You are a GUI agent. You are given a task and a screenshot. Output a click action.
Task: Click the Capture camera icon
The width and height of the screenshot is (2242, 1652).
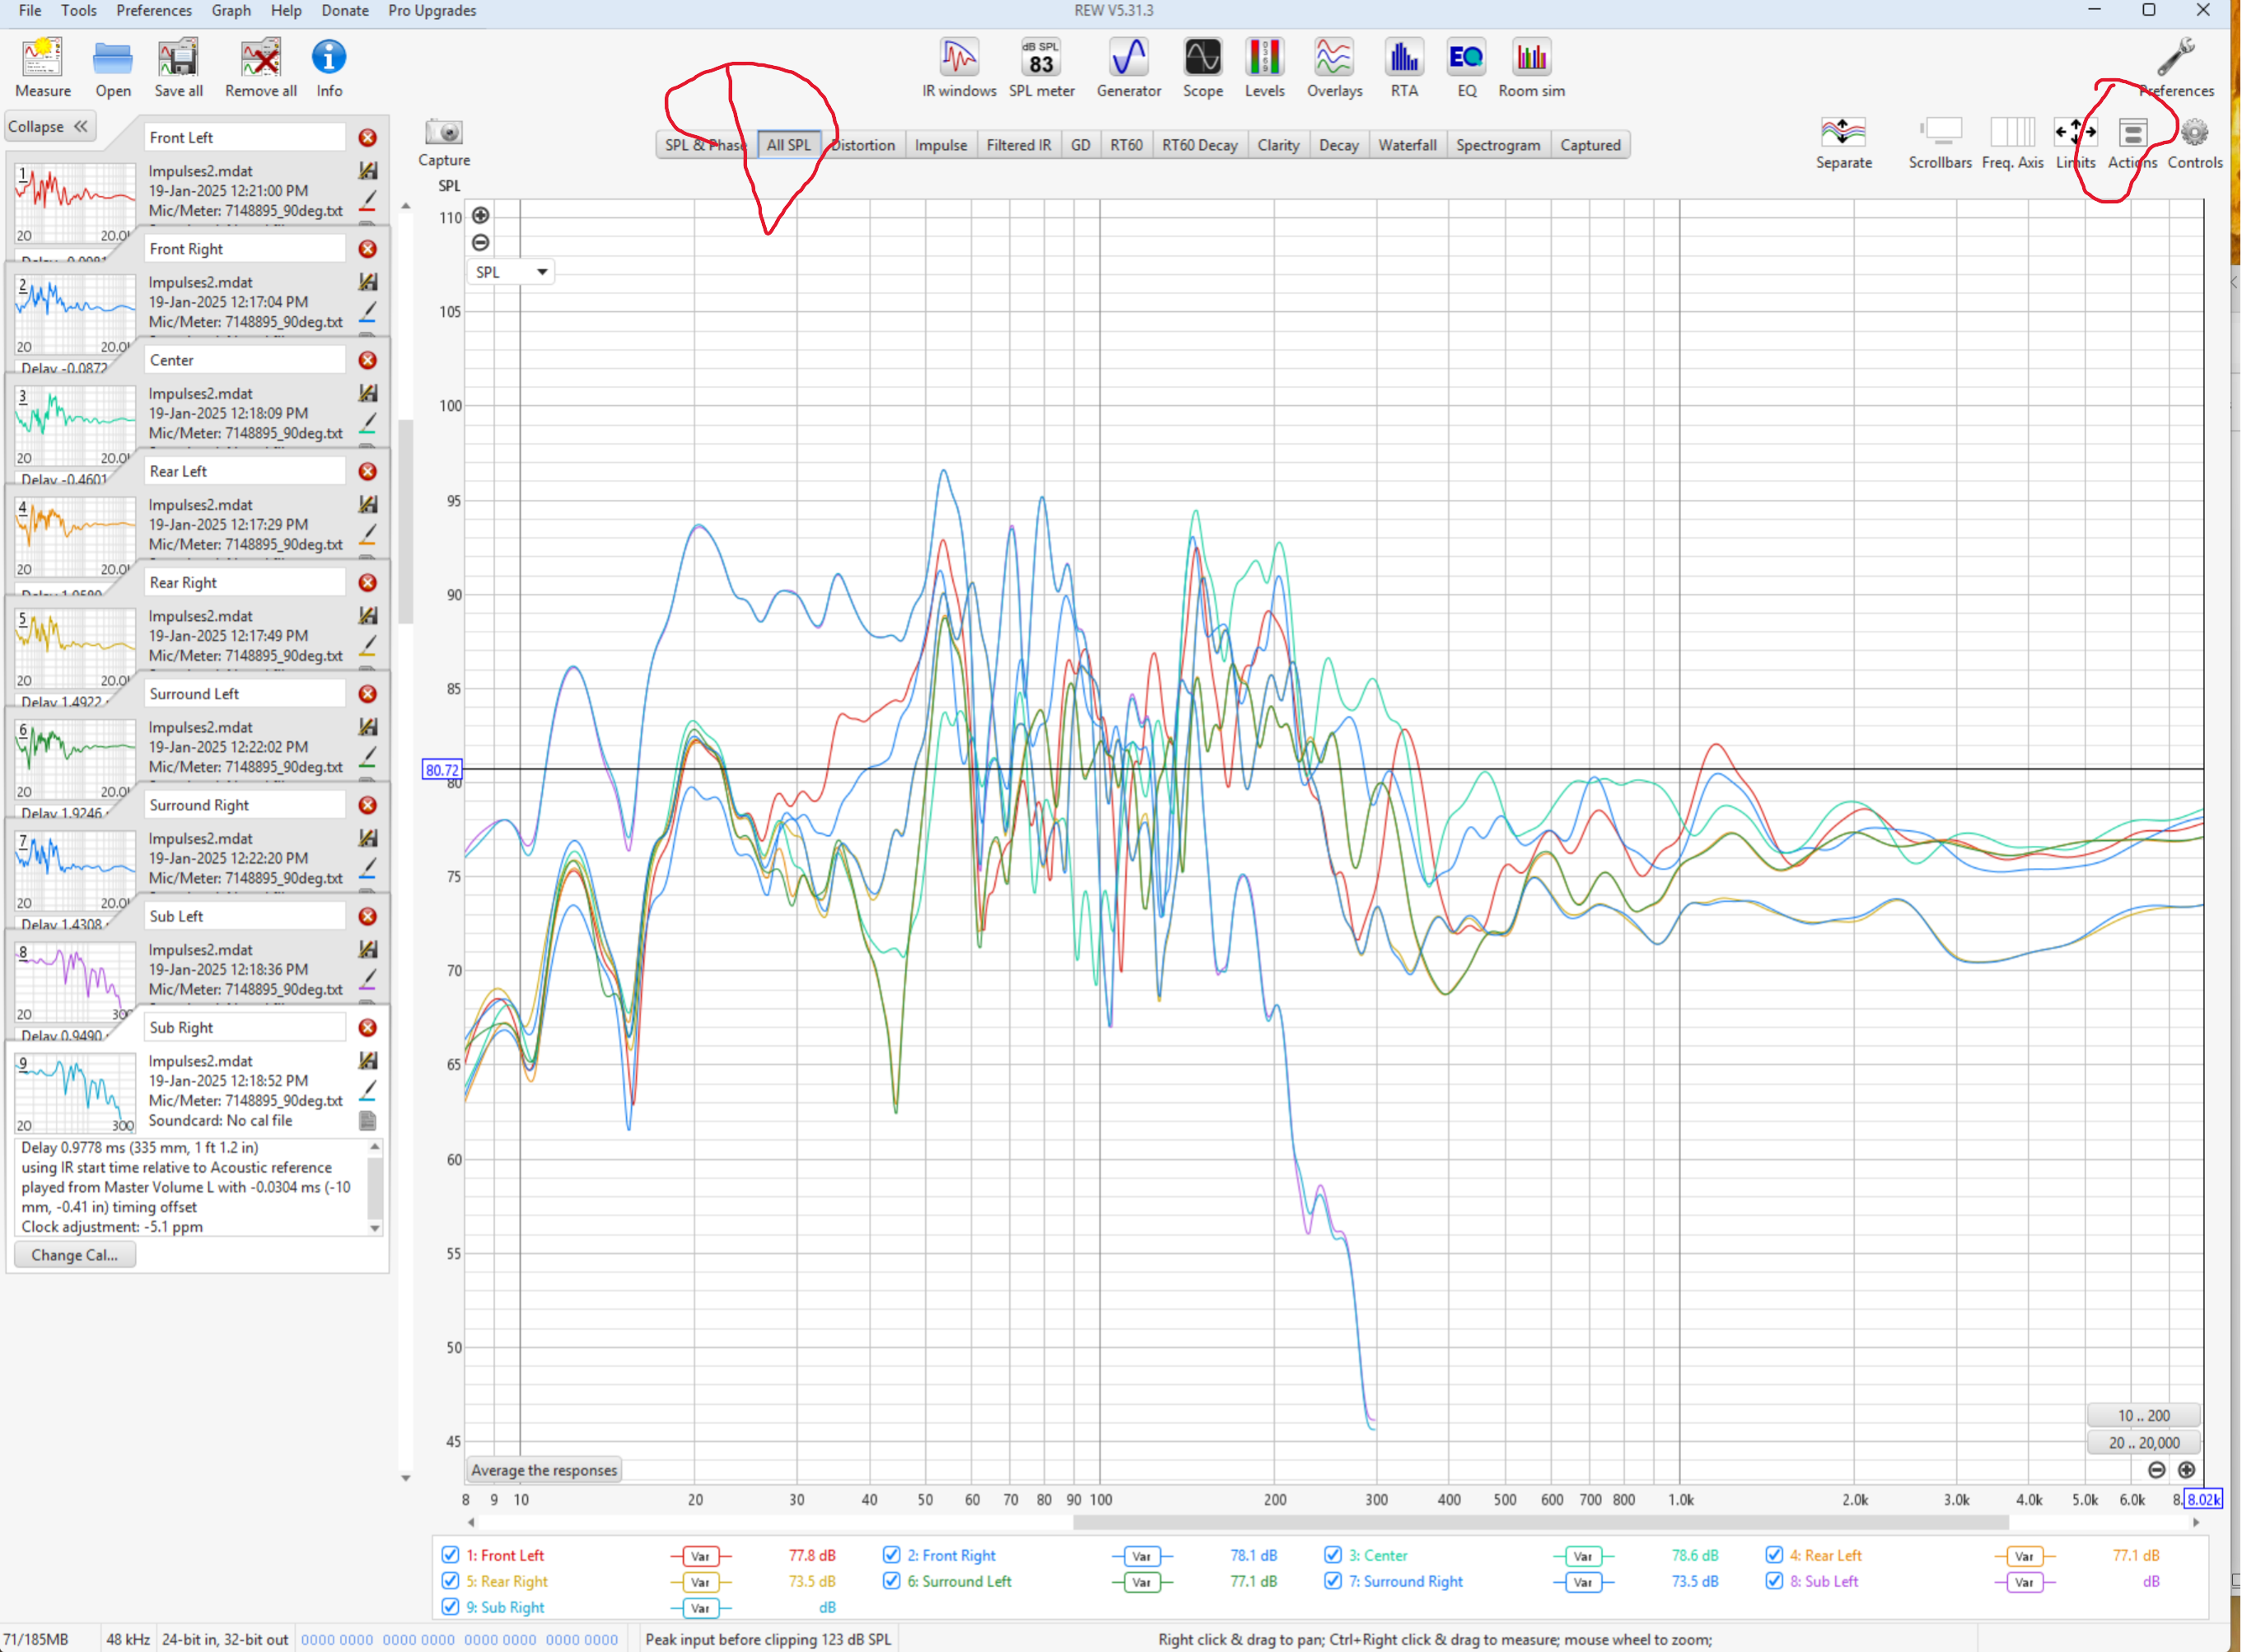[x=444, y=132]
